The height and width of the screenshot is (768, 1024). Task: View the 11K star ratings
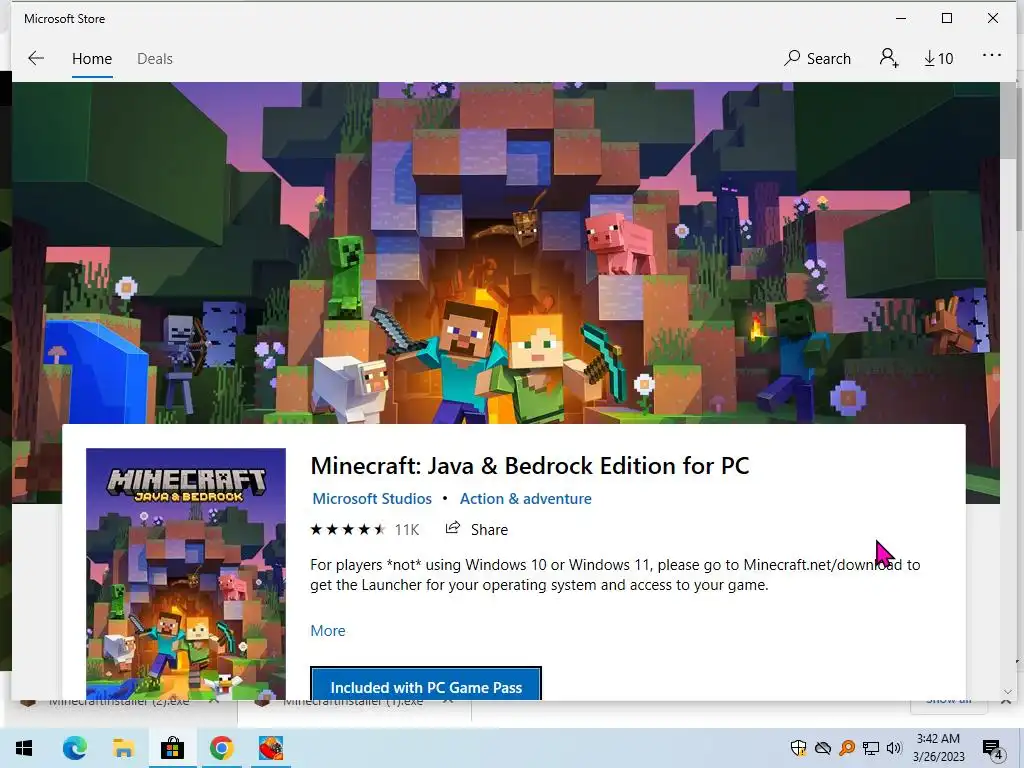point(364,530)
